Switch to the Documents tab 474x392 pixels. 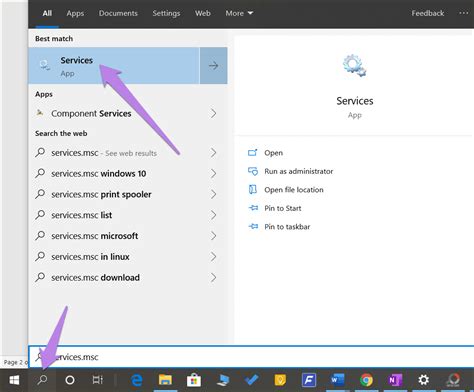pyautogui.click(x=118, y=13)
